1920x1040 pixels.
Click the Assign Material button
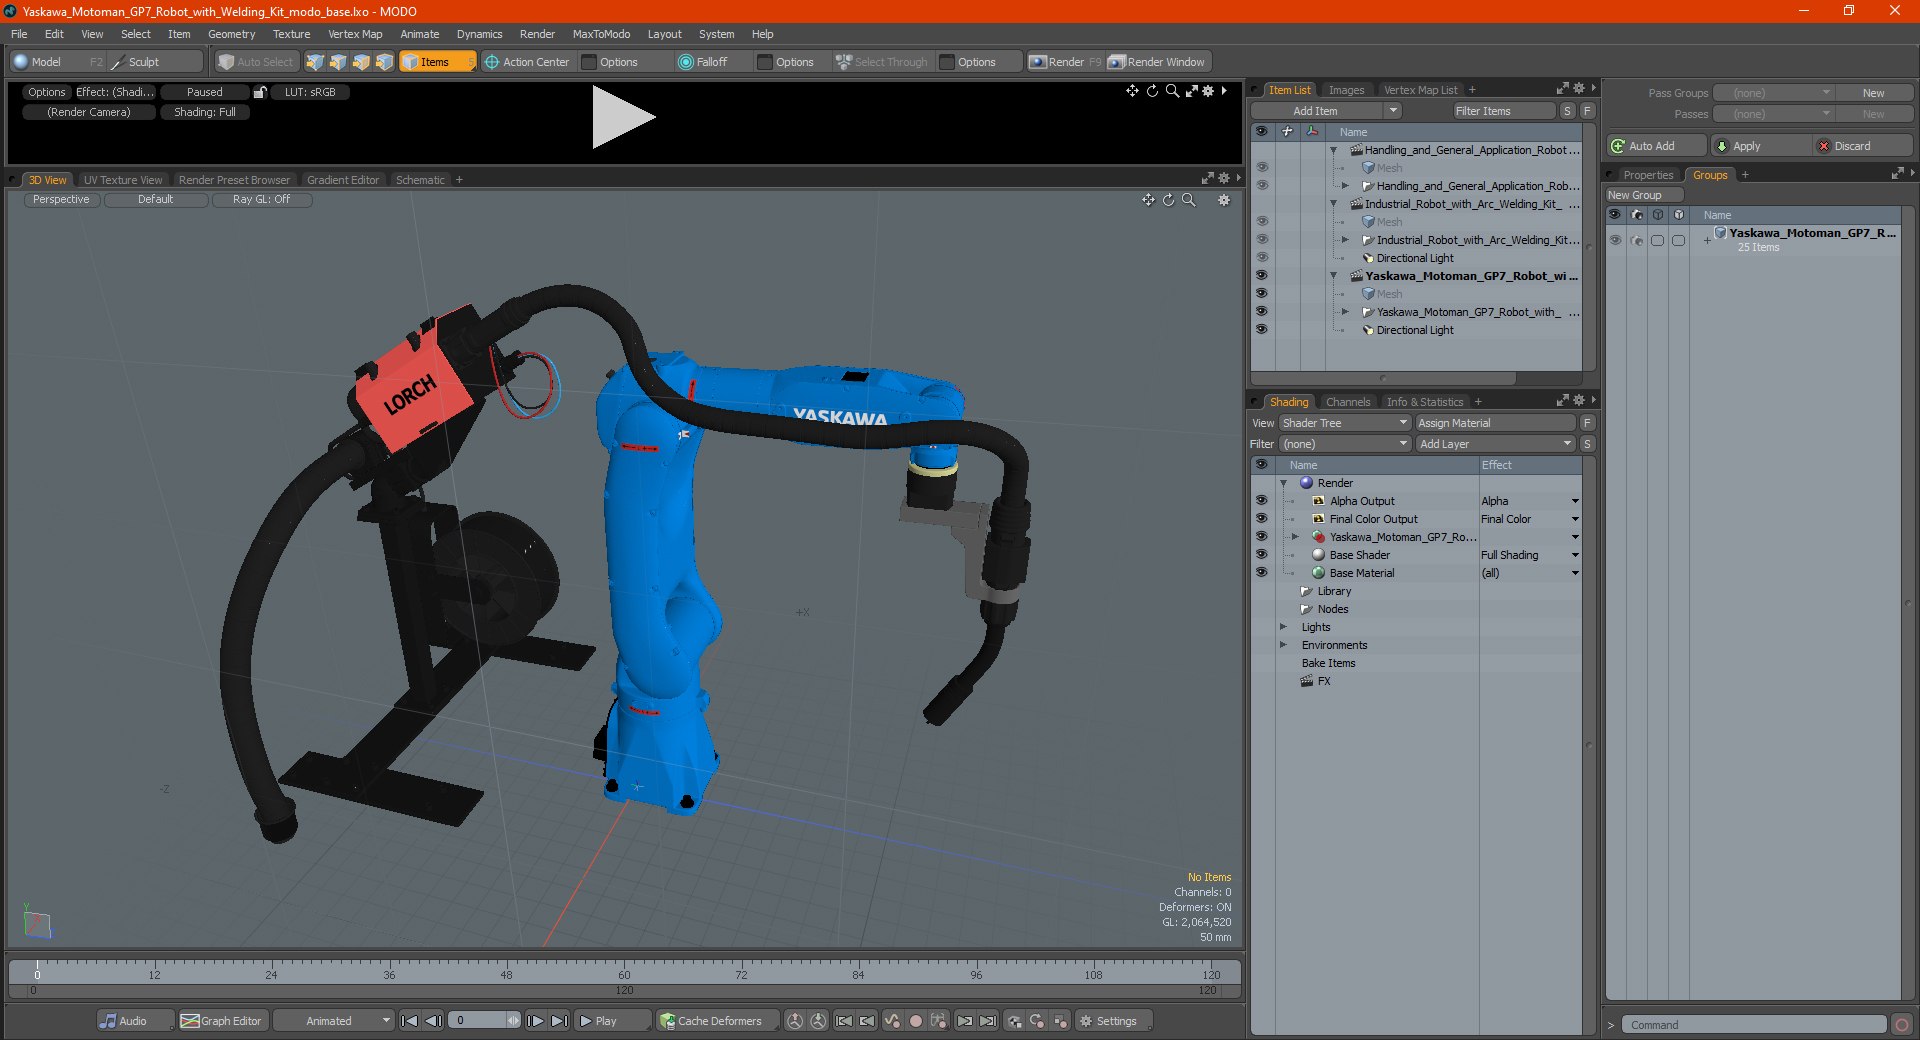(1495, 423)
